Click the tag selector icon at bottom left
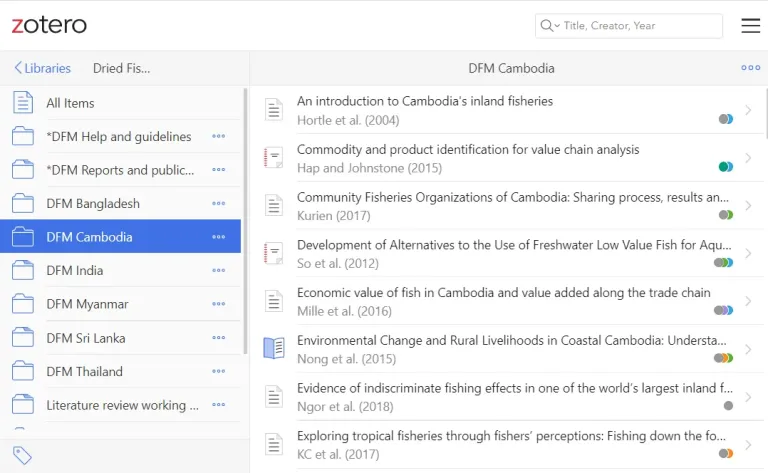 22,456
